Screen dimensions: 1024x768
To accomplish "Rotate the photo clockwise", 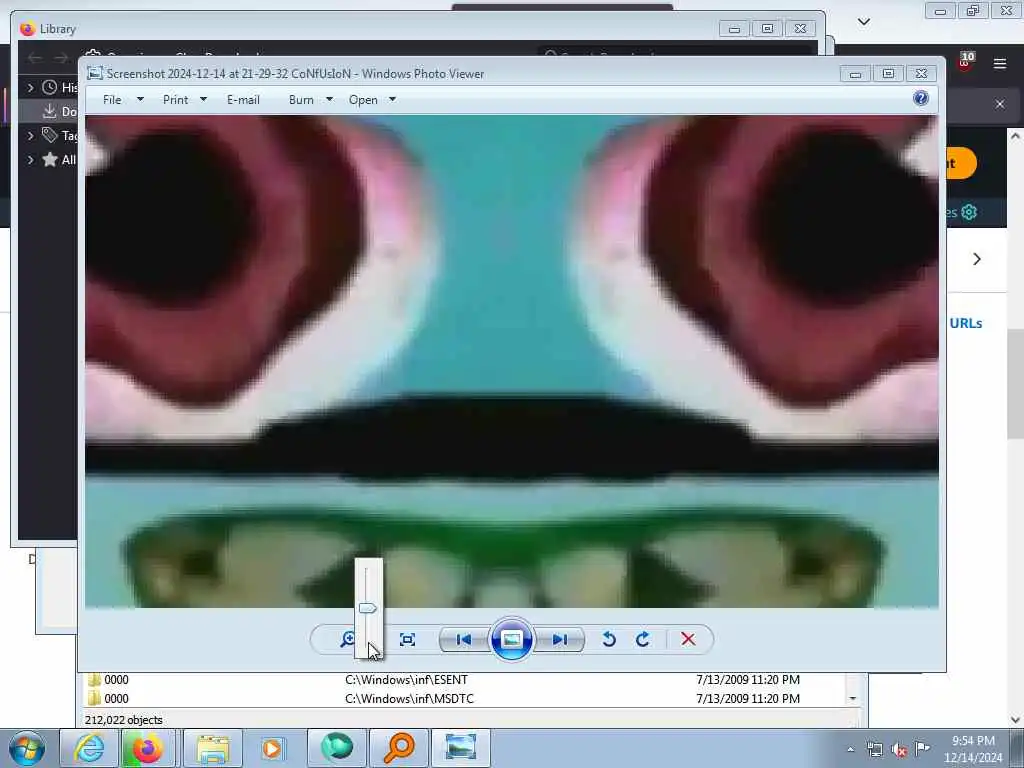I will coord(643,639).
